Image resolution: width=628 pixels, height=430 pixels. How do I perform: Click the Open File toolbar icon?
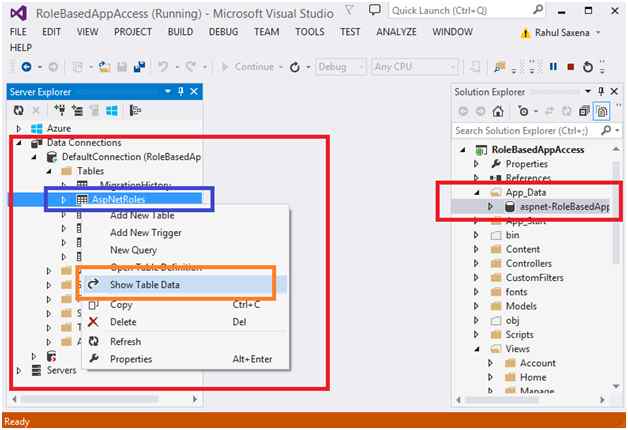point(105,67)
